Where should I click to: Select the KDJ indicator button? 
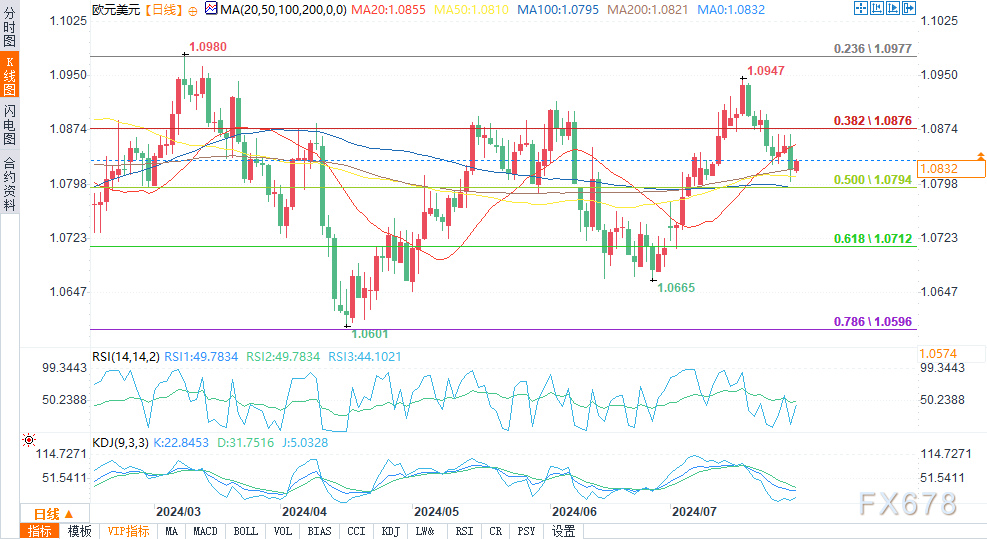pos(390,531)
